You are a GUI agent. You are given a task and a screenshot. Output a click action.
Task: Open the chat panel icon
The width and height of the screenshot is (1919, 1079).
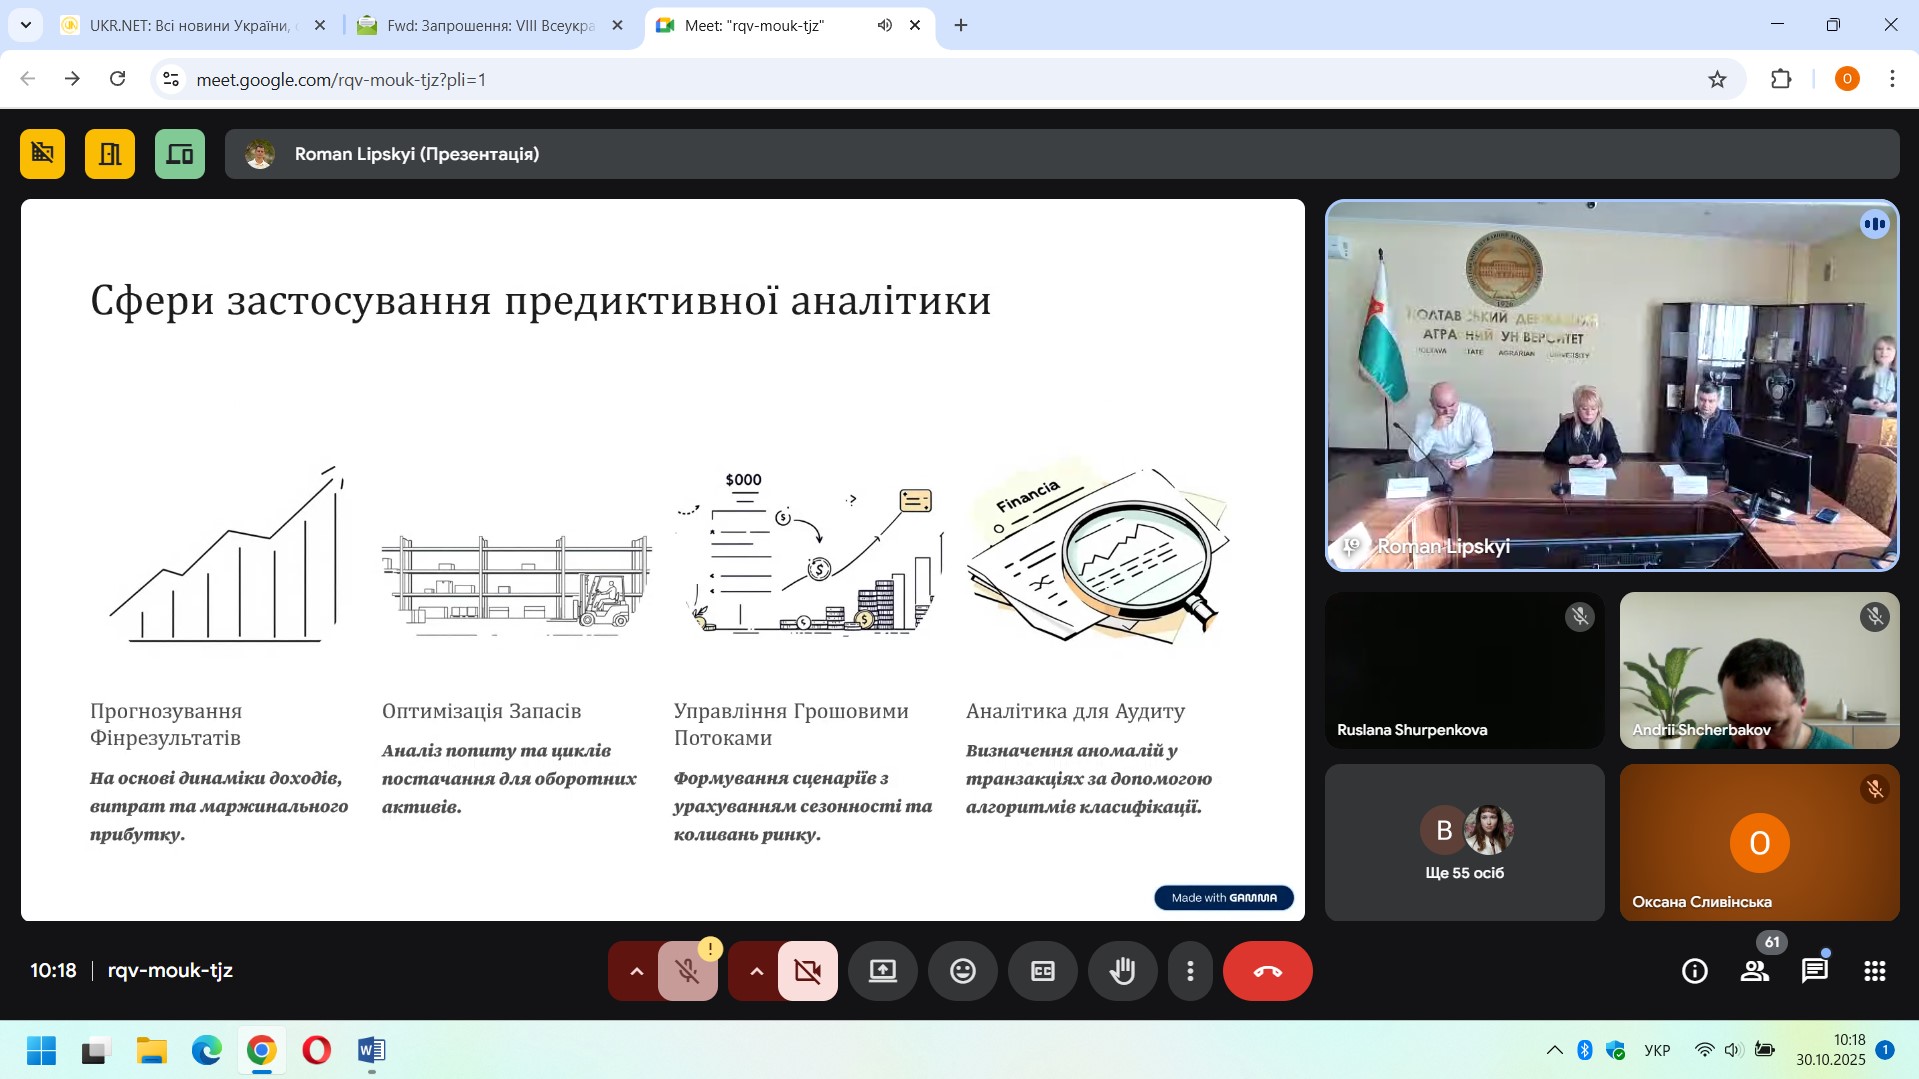click(1814, 971)
